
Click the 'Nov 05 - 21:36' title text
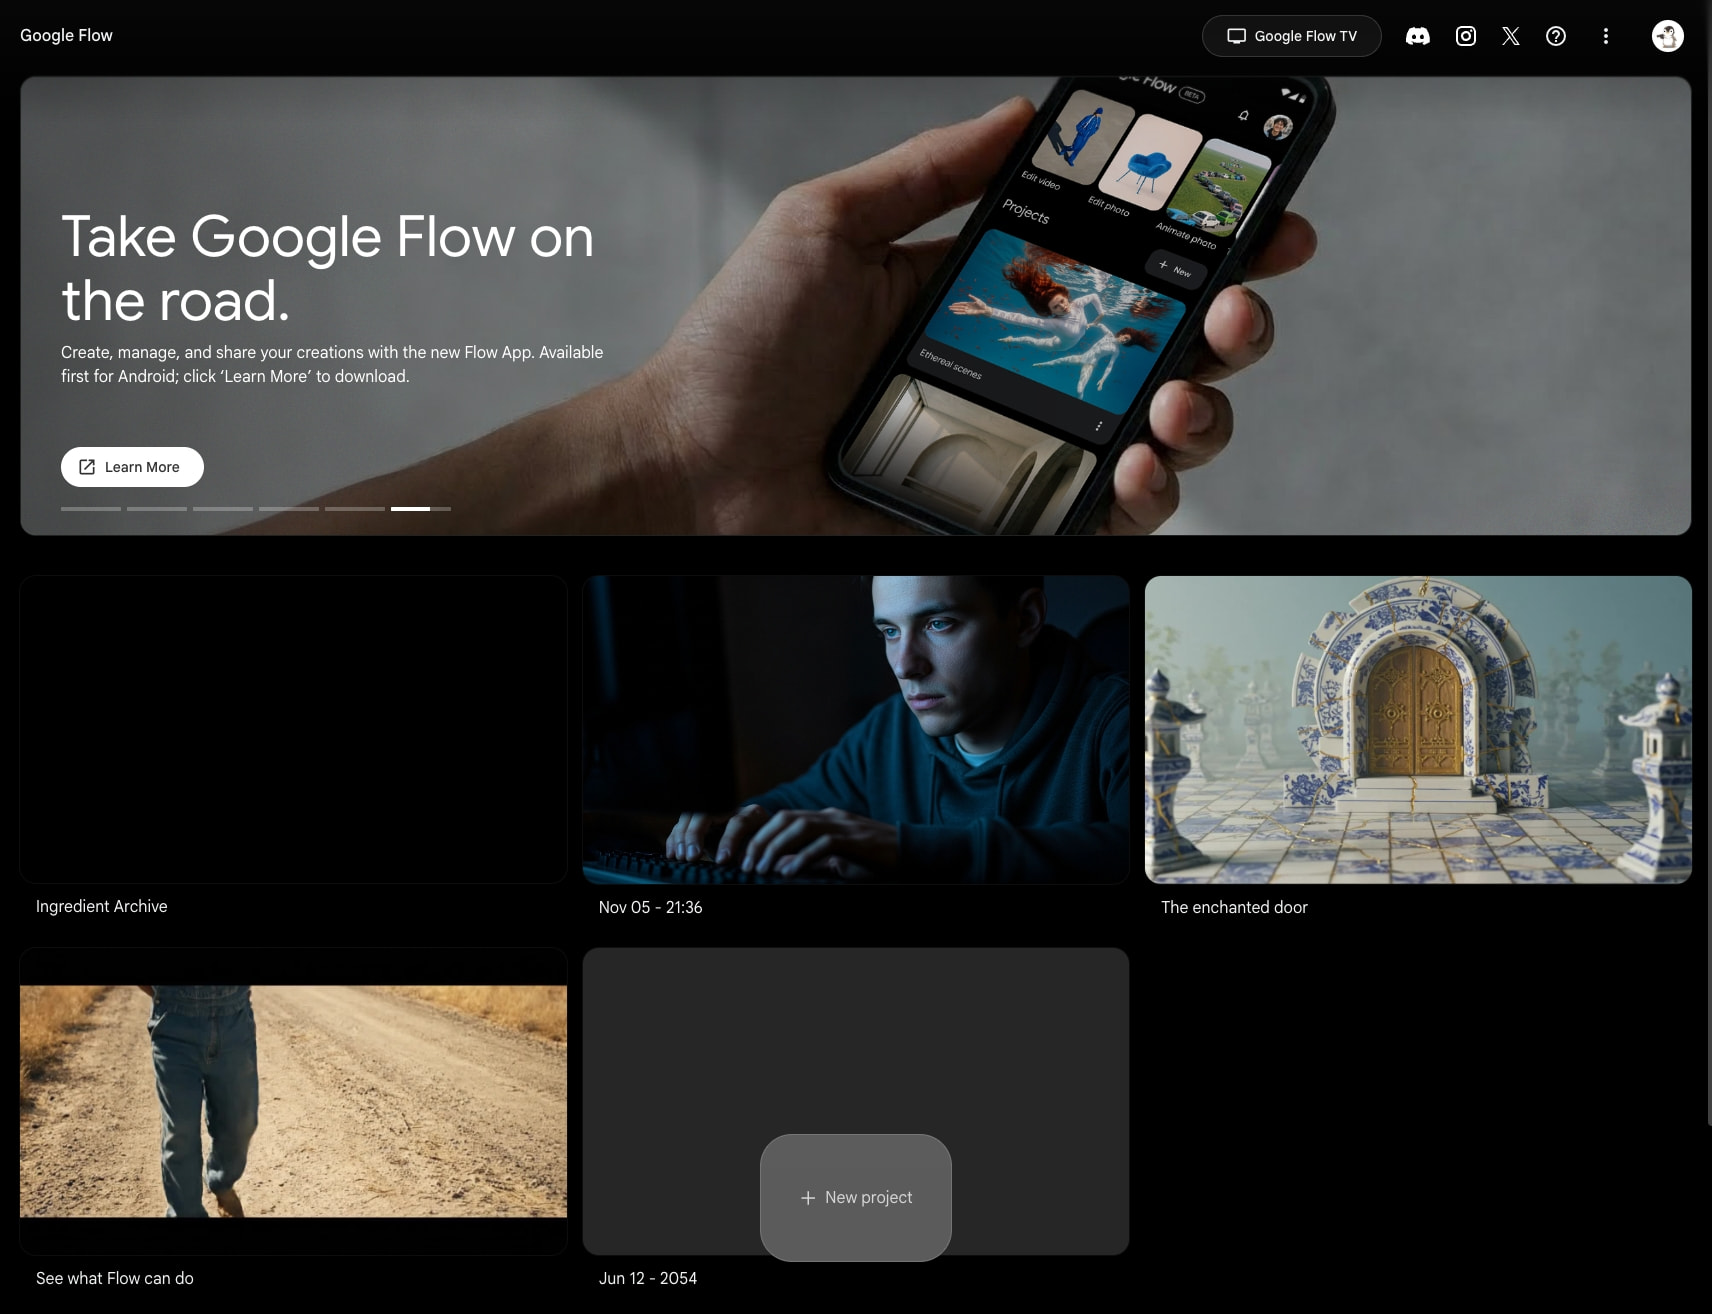(x=650, y=907)
